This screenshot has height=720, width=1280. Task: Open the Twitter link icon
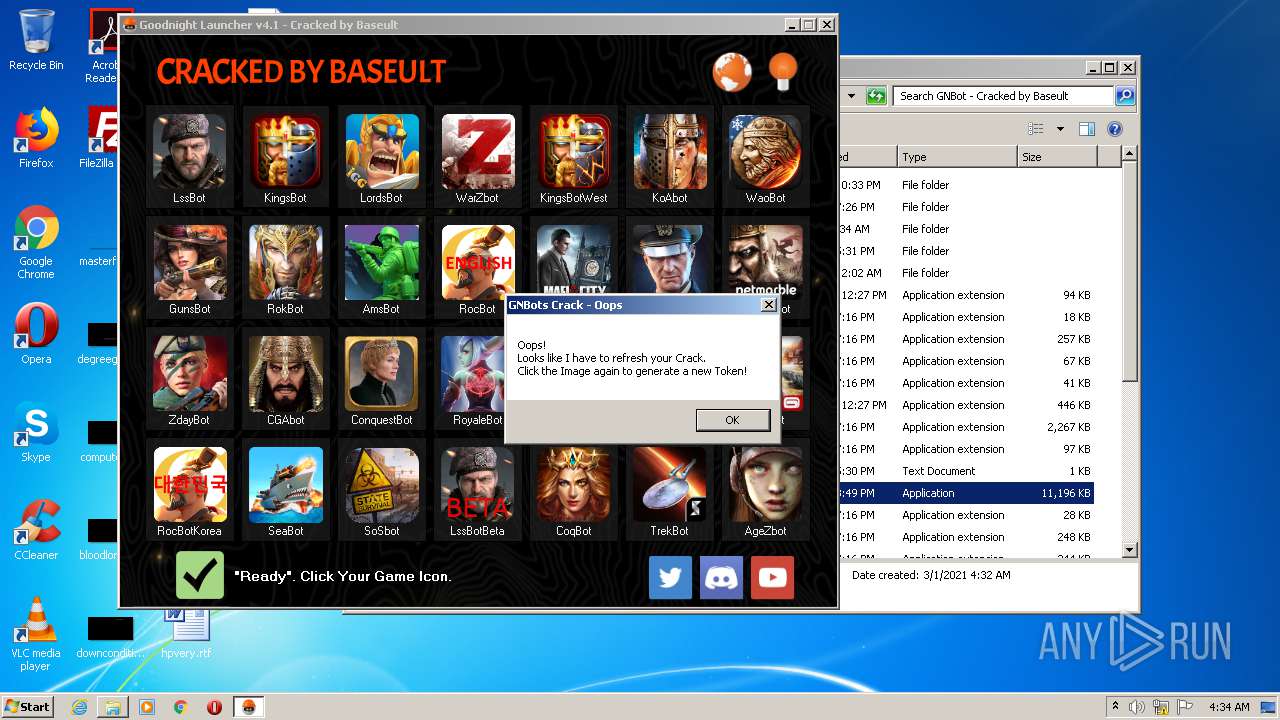670,577
